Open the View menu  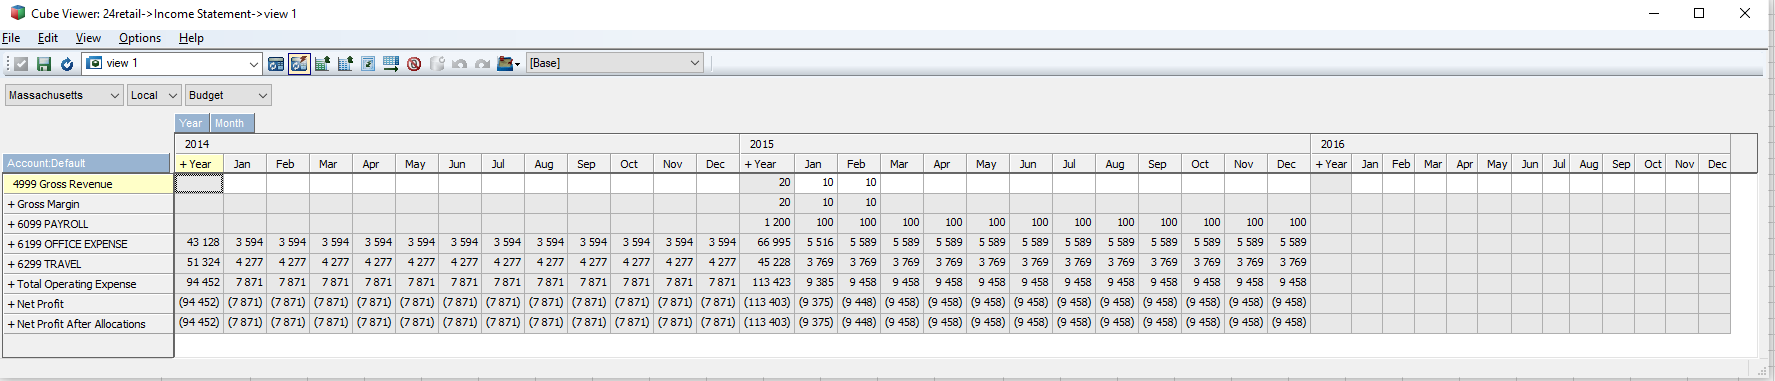click(88, 38)
